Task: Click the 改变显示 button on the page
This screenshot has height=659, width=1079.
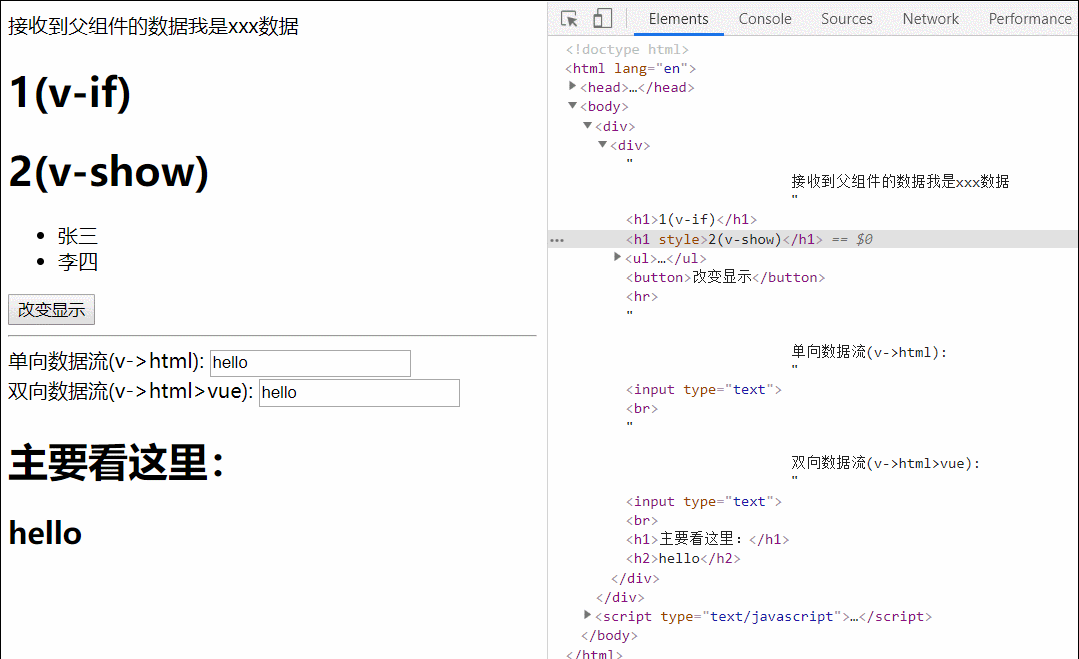Action: tap(52, 310)
